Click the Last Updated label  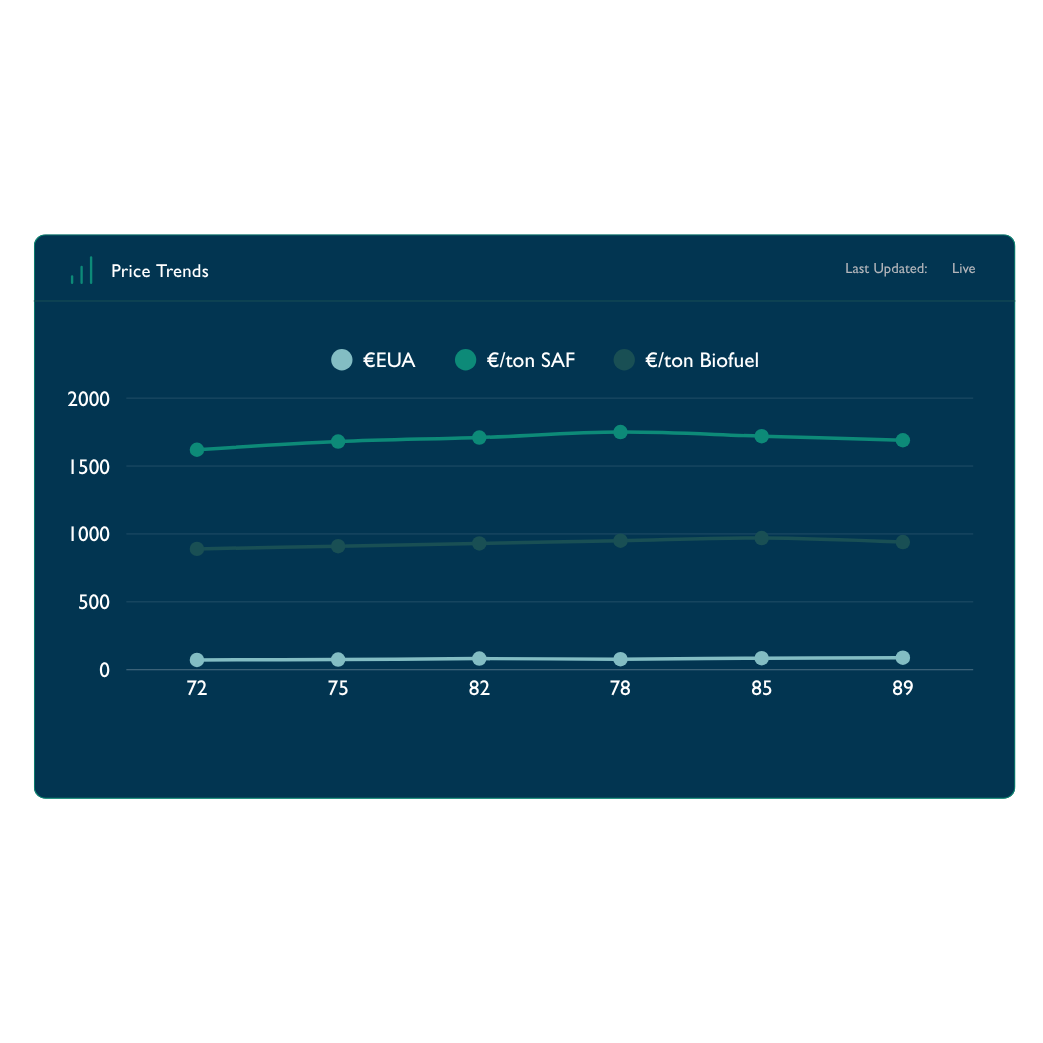(885, 269)
